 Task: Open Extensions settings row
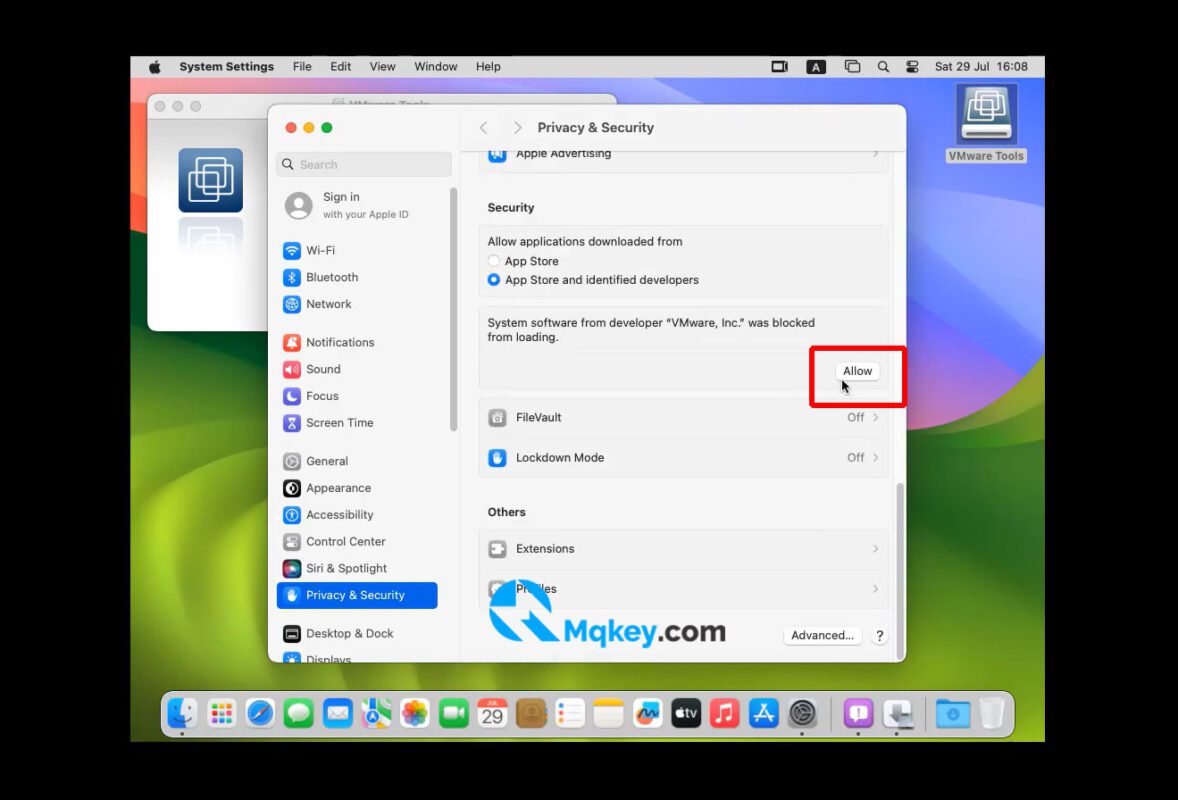(x=683, y=549)
